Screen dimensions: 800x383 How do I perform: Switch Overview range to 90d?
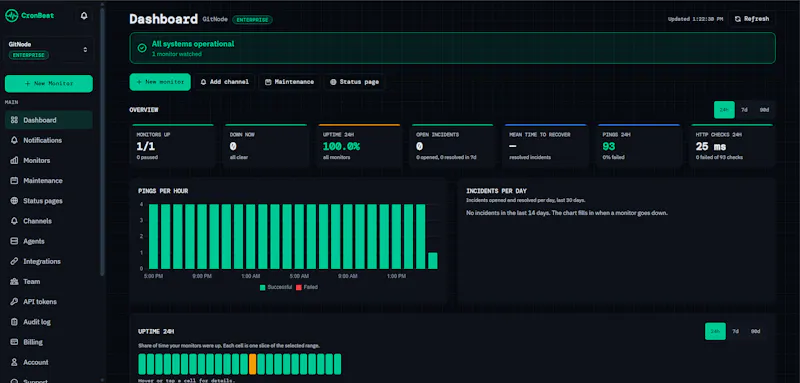pos(764,110)
